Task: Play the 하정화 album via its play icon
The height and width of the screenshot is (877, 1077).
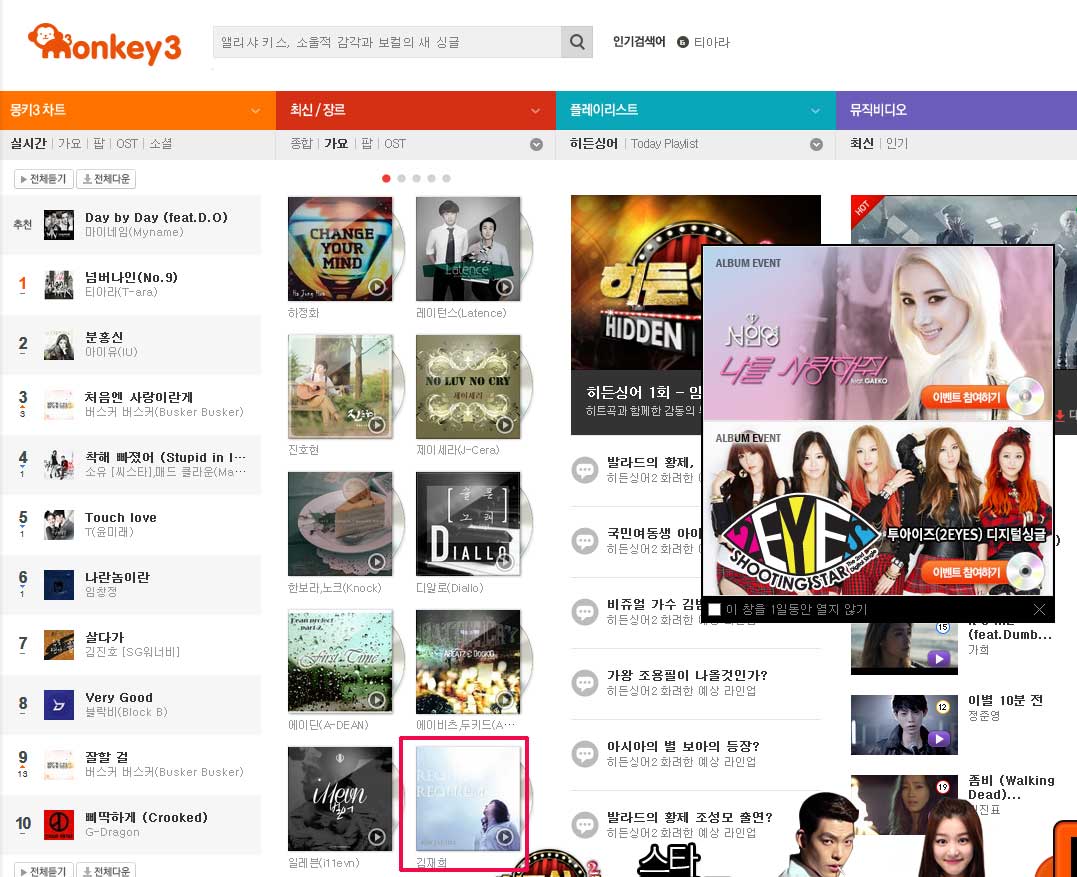Action: coord(376,287)
